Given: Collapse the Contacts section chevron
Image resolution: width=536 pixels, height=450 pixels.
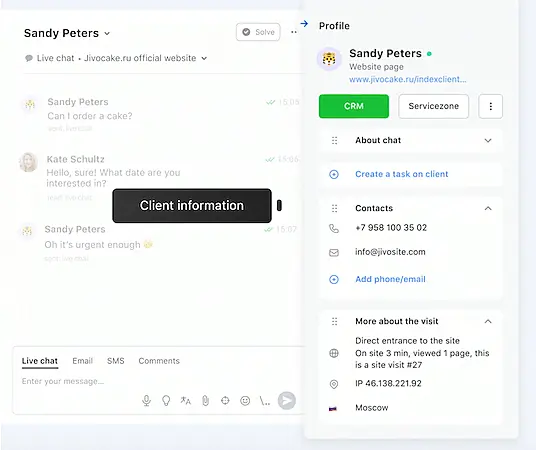Looking at the screenshot, I should 488,208.
